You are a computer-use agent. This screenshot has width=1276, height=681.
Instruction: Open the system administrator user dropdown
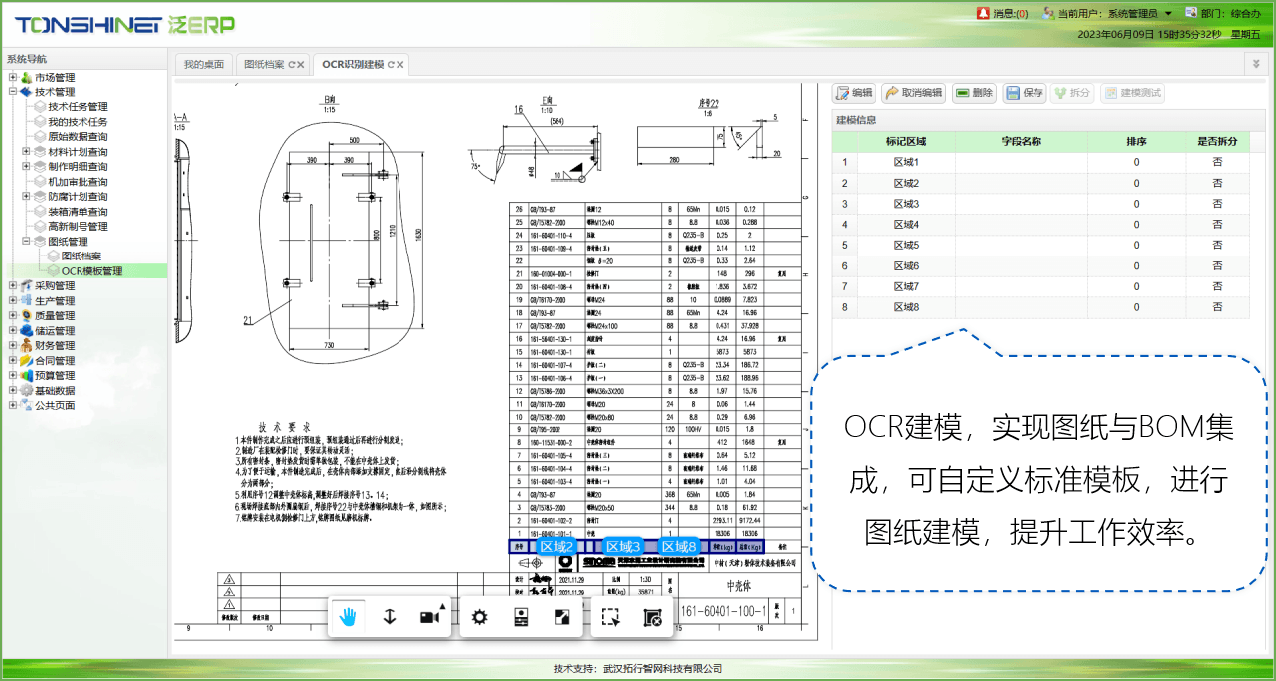[x=1168, y=14]
